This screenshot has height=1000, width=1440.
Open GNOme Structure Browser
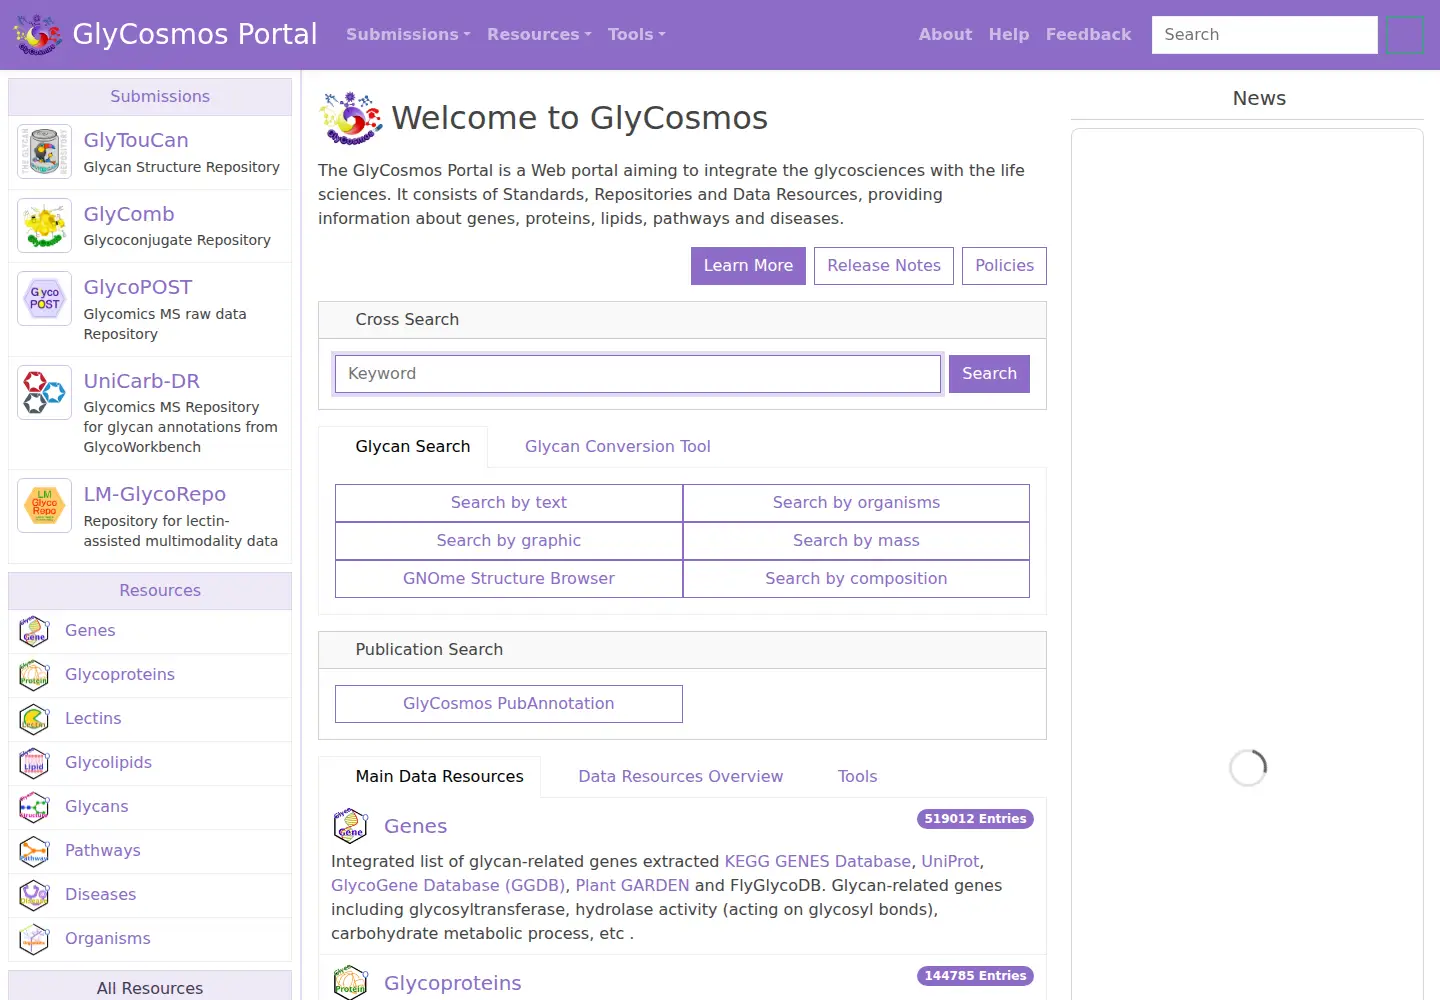[x=509, y=579]
